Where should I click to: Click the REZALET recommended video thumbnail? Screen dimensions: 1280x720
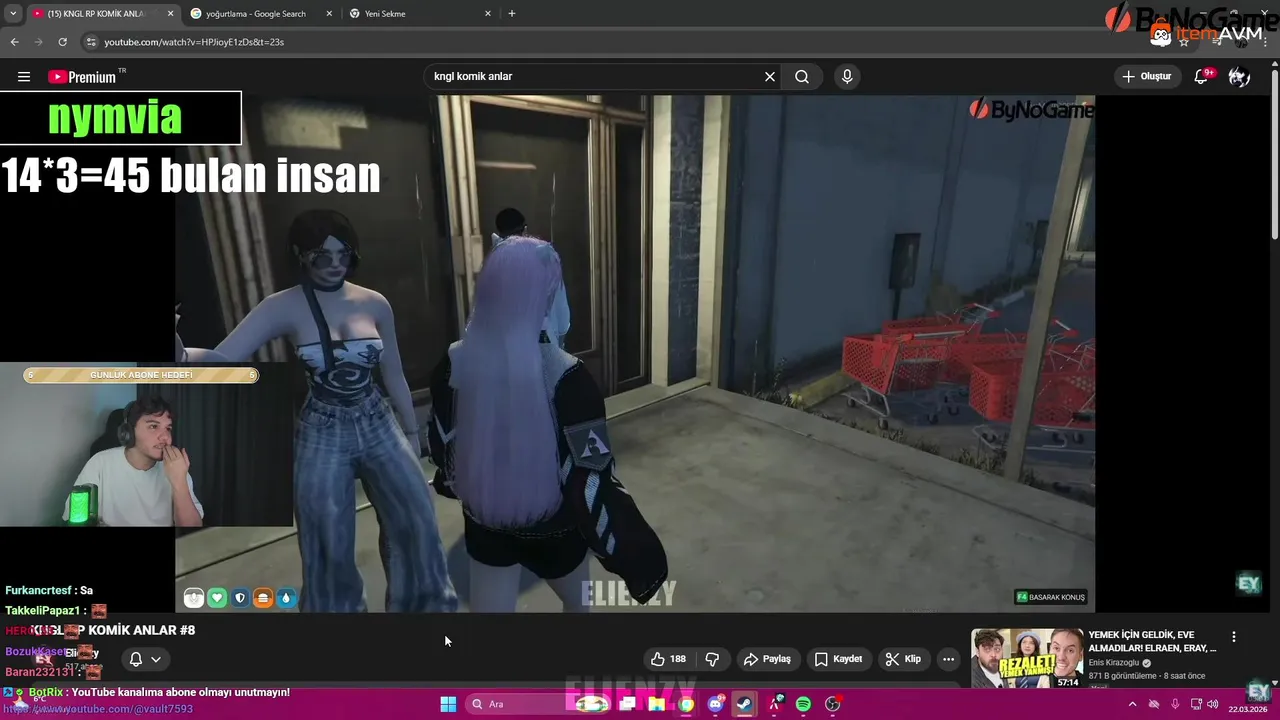[x=1027, y=658]
